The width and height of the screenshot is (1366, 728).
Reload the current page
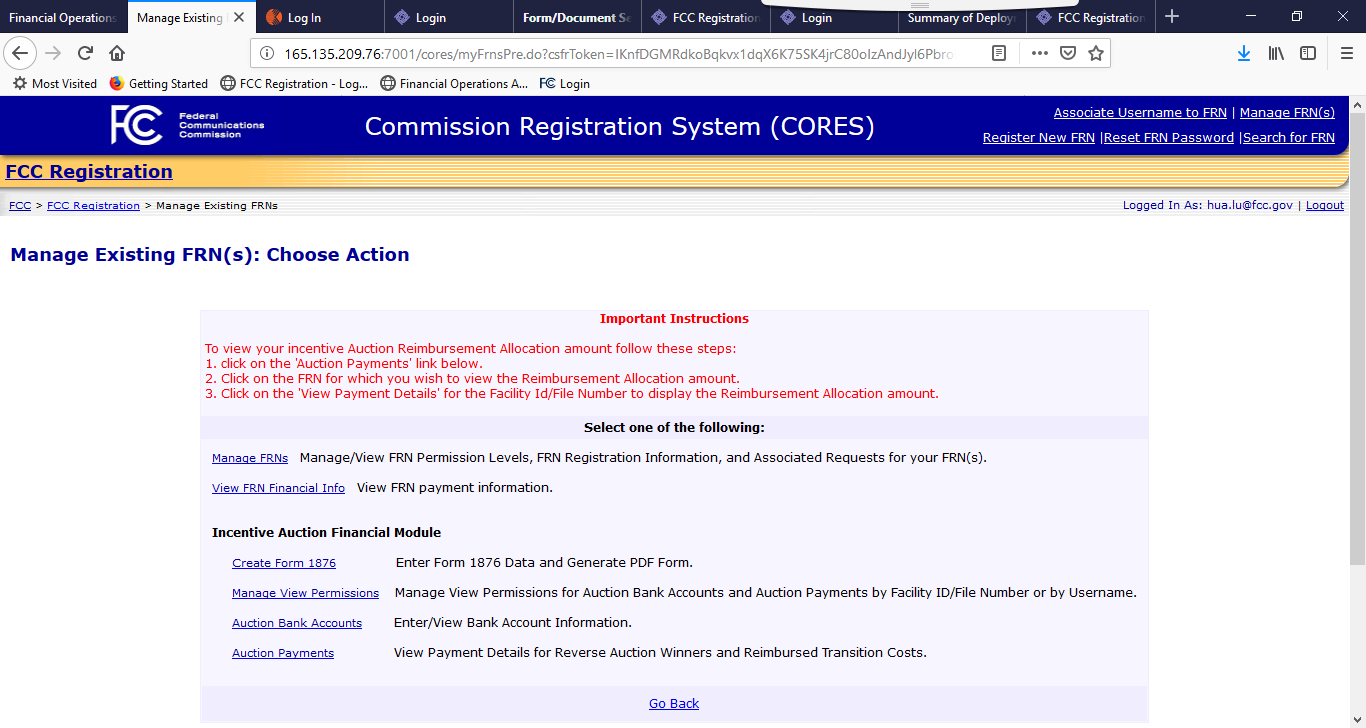(86, 53)
